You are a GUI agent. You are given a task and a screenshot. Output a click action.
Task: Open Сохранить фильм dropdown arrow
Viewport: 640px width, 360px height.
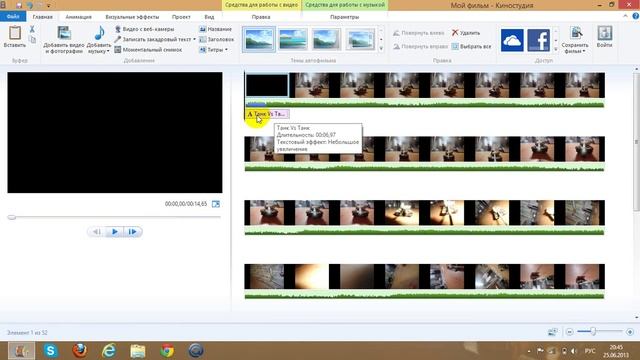pos(584,52)
